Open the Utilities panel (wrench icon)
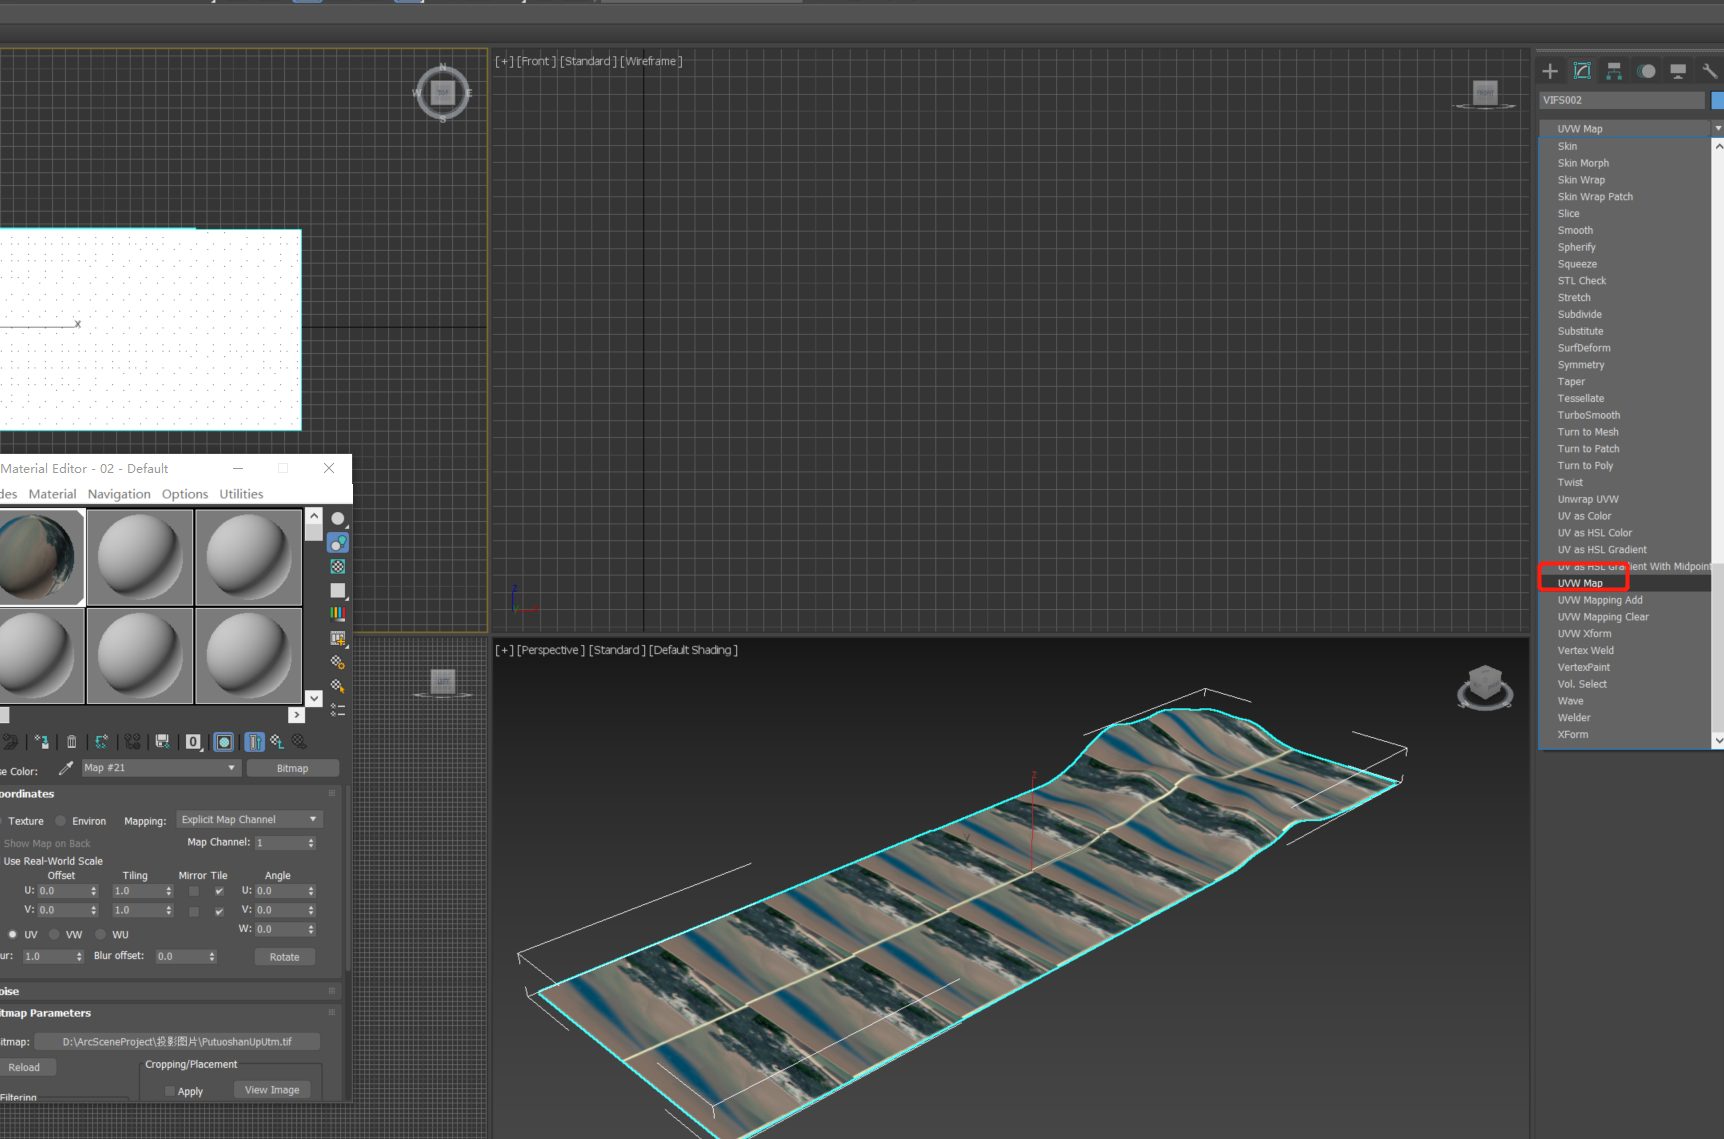The width and height of the screenshot is (1724, 1139). pyautogui.click(x=1709, y=70)
